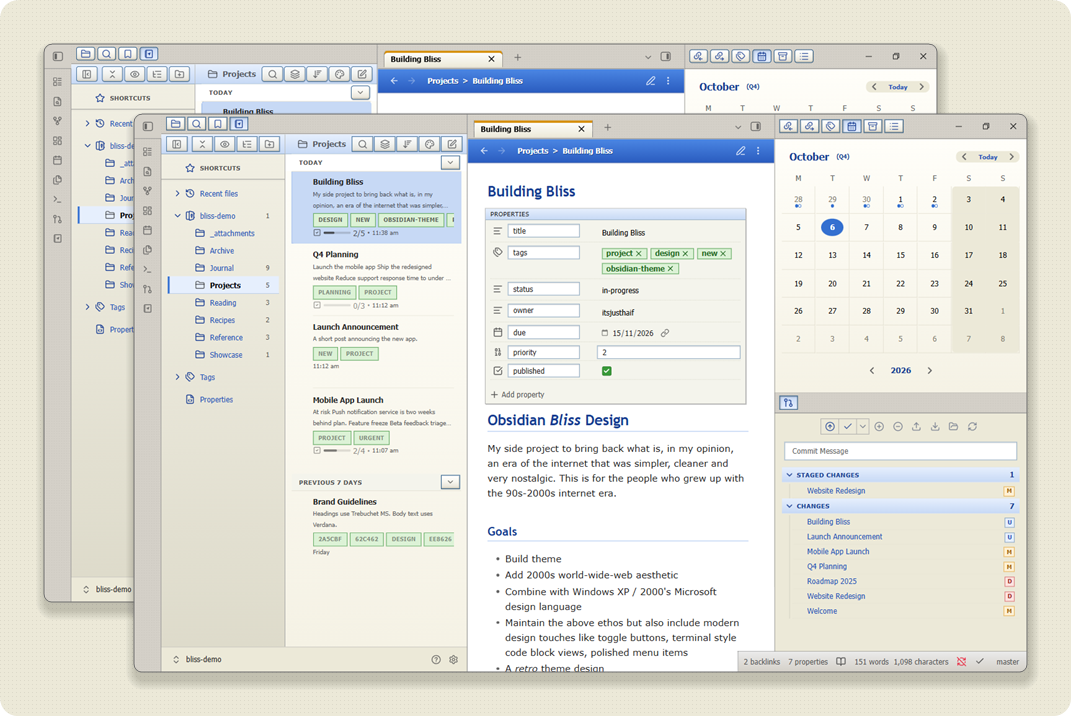The image size is (1071, 716).
Task: Toggle the red sync-off icon in status bar
Action: pyautogui.click(x=962, y=661)
